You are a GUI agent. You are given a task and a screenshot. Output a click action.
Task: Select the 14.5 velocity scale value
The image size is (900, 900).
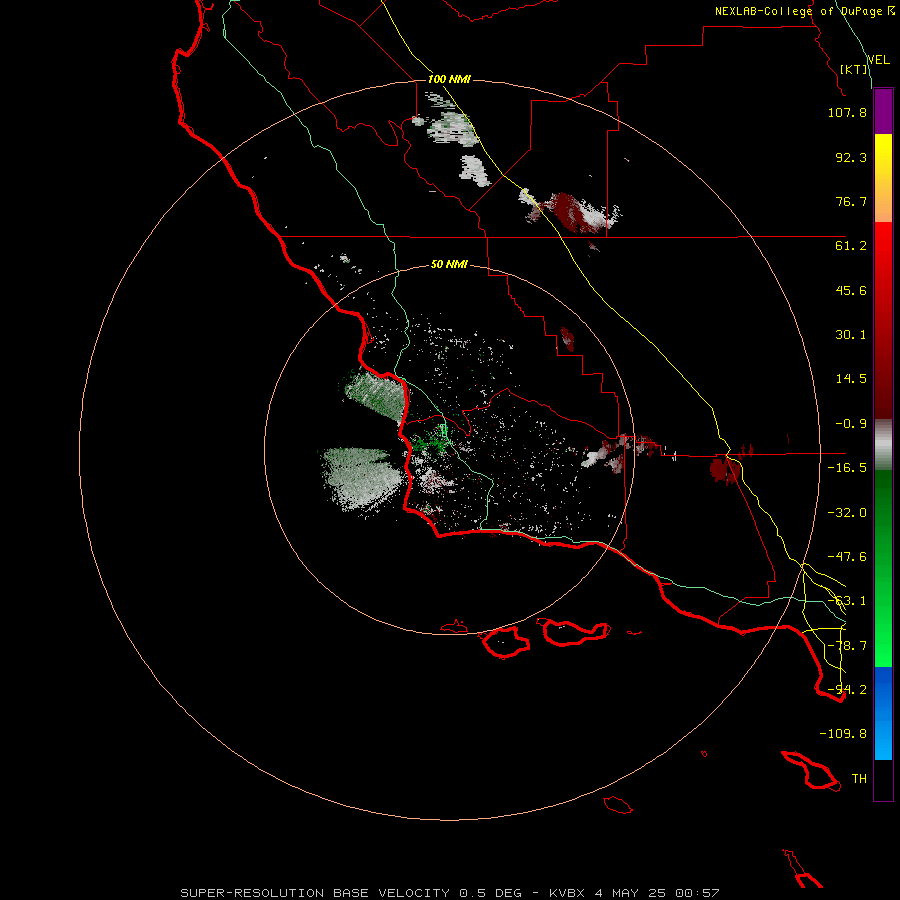[851, 379]
